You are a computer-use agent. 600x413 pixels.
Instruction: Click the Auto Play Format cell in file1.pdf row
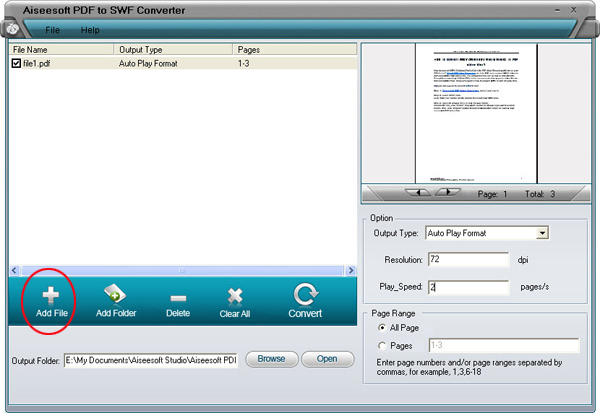pyautogui.click(x=148, y=64)
